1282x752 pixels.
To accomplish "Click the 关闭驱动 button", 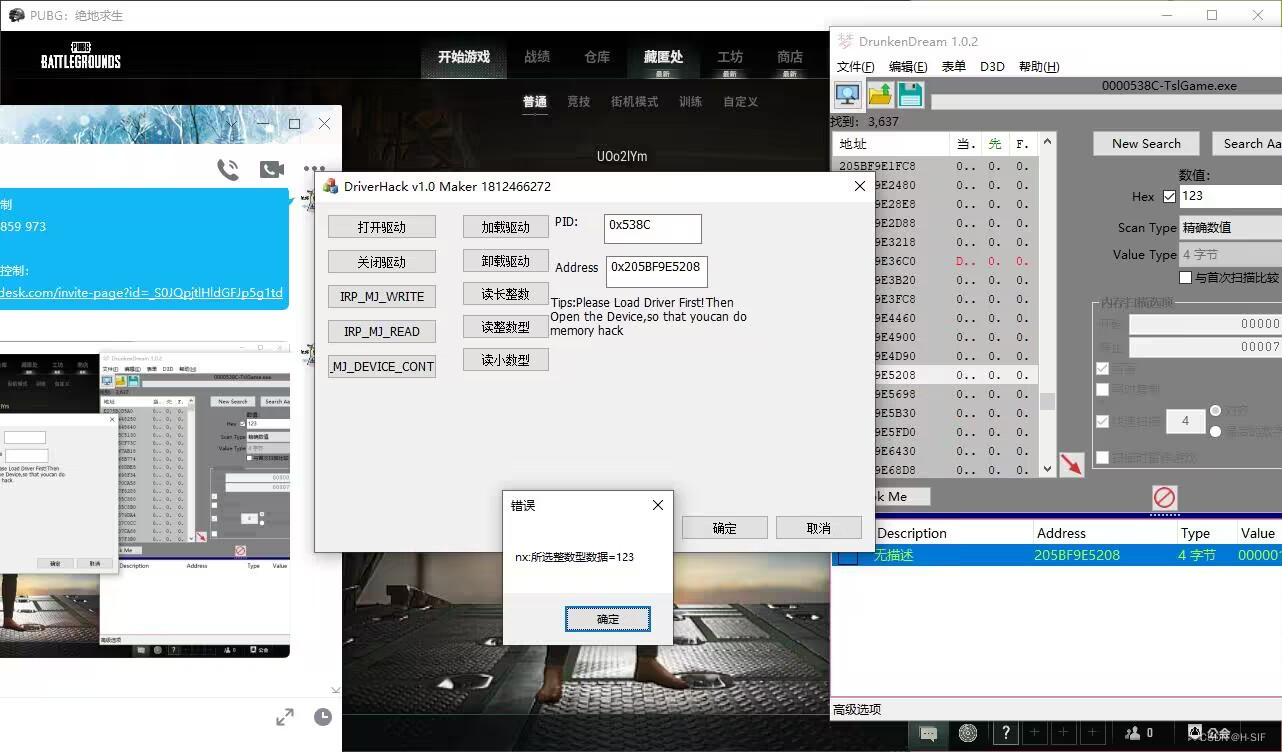I will [382, 262].
